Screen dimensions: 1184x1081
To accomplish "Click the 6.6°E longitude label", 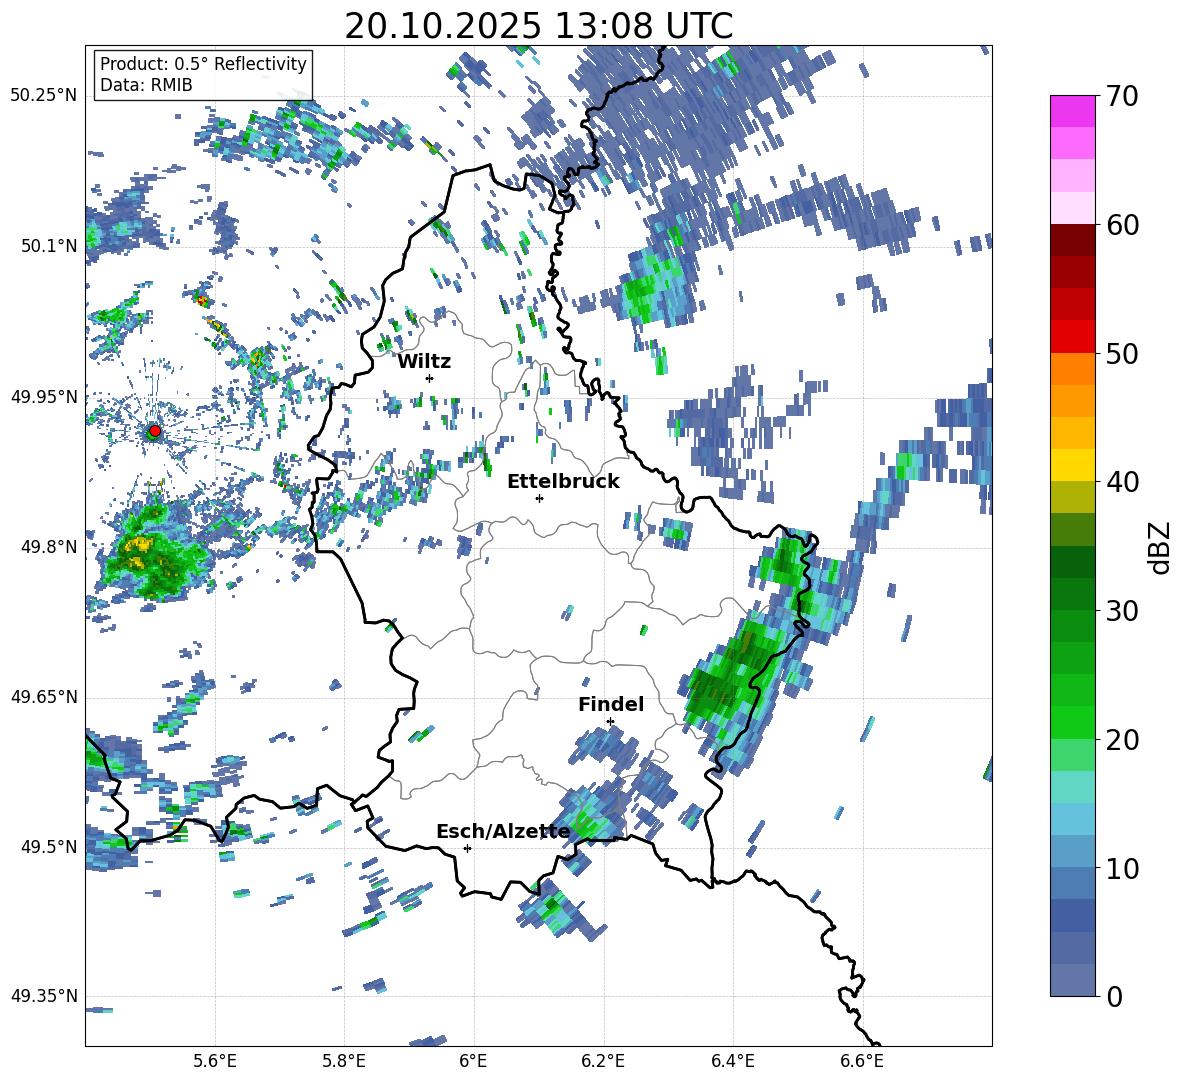I will (x=862, y=1062).
